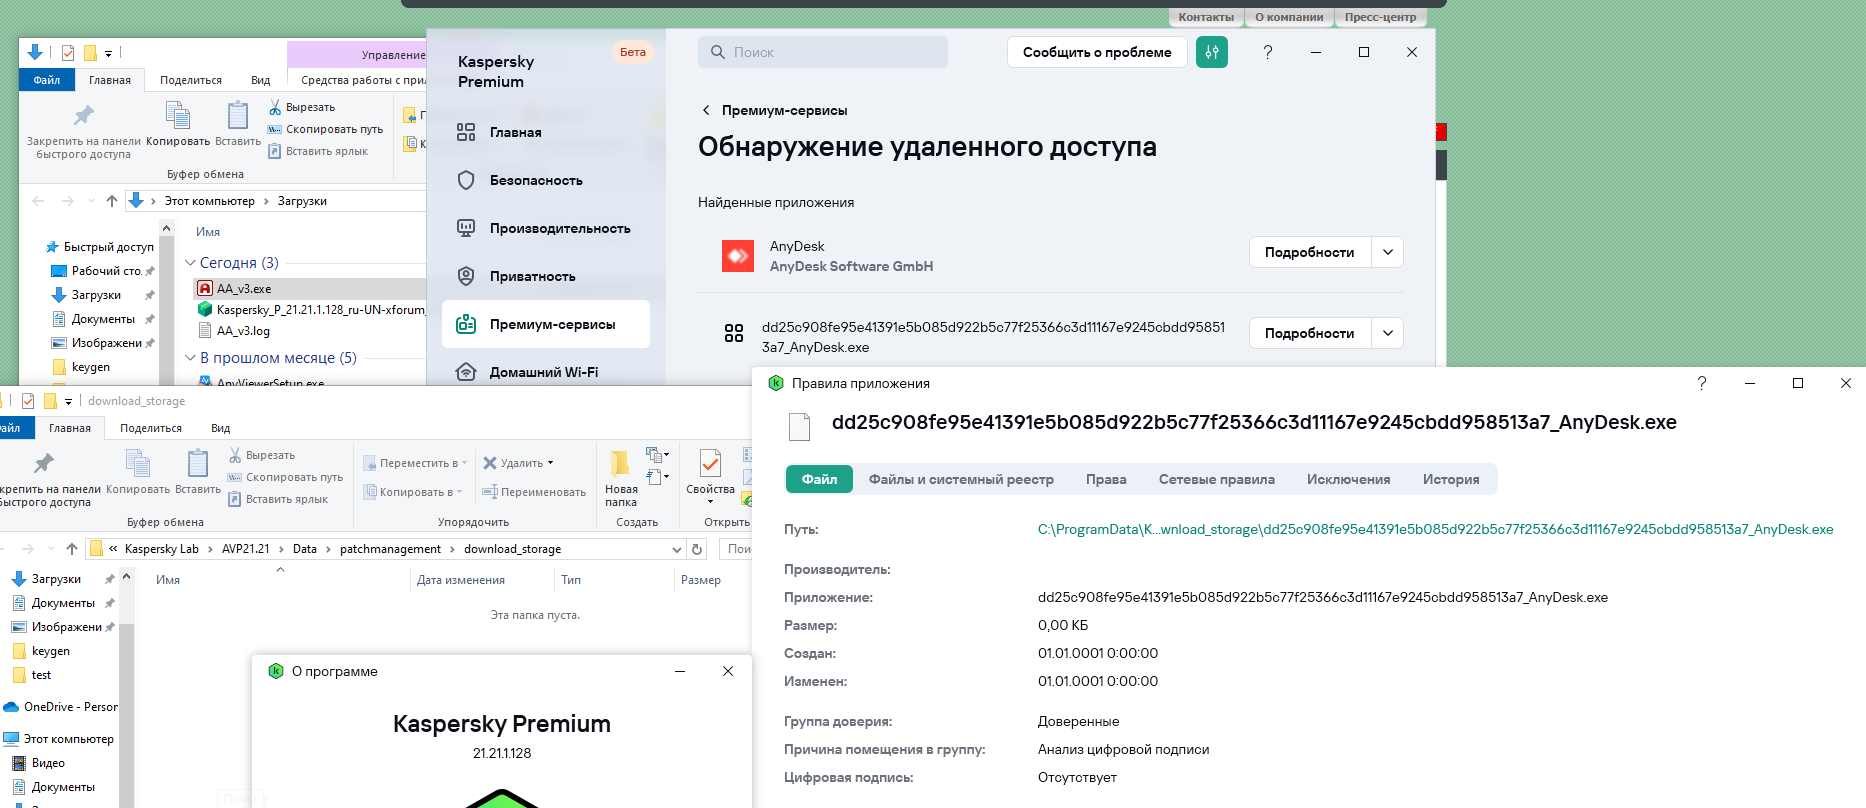Screen dimensions: 1866x808
Task: Open the Исключения tab
Action: (1348, 479)
